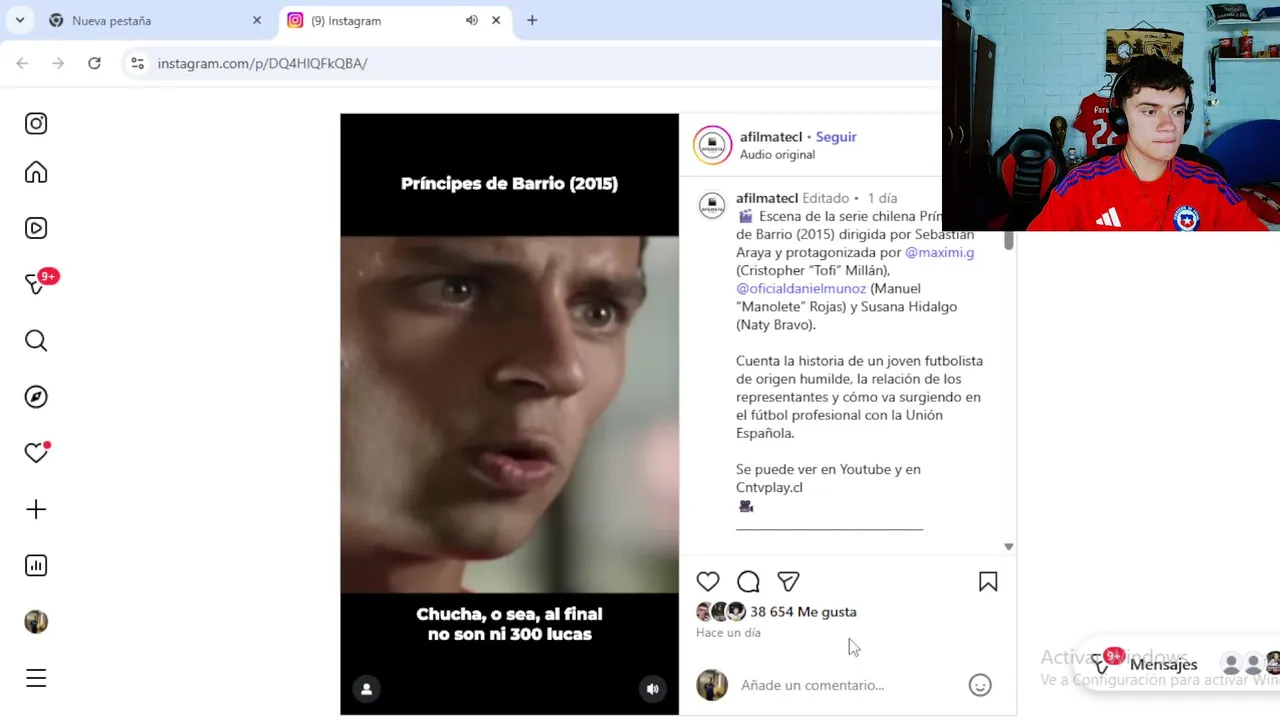Open the comment bubble icon under the post
The height and width of the screenshot is (720, 1280).
coord(748,582)
